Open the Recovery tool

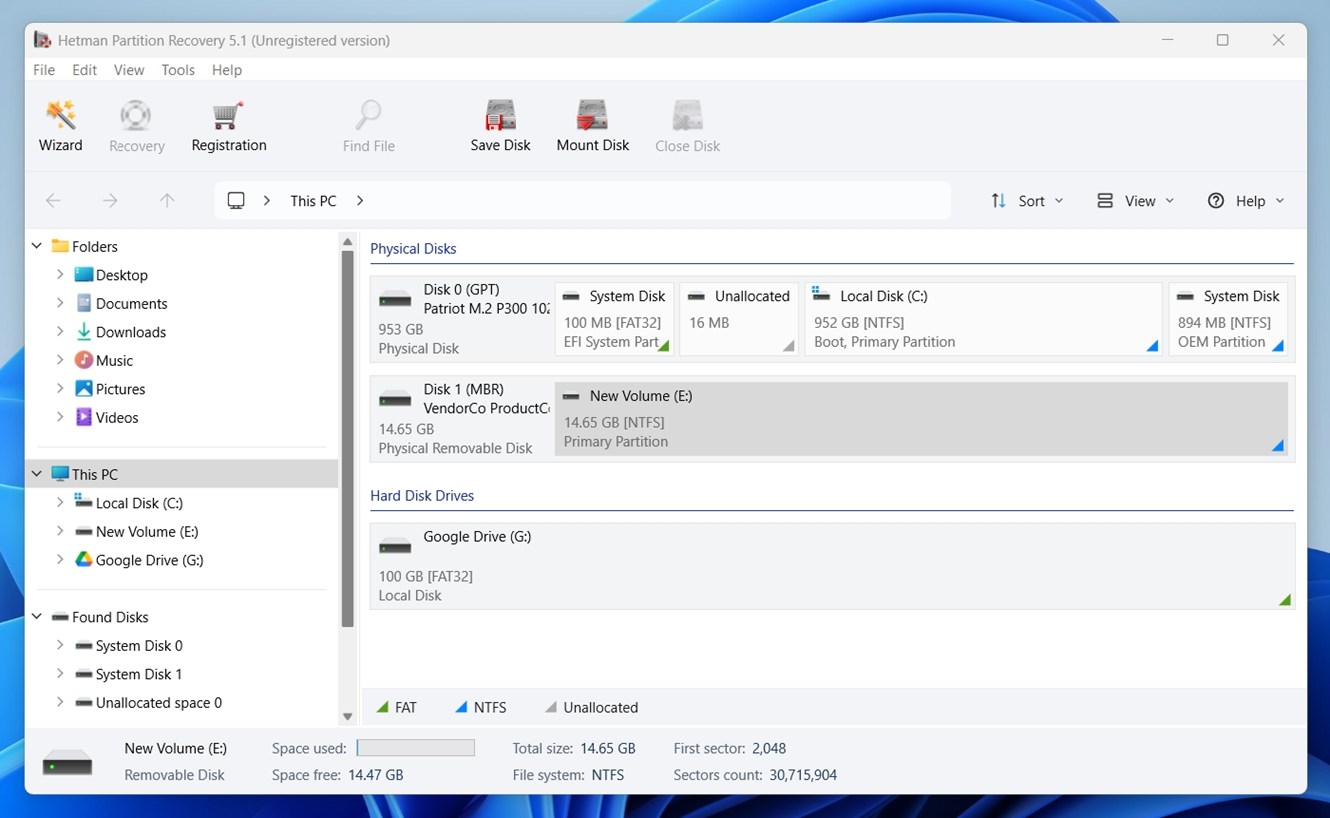pos(136,125)
